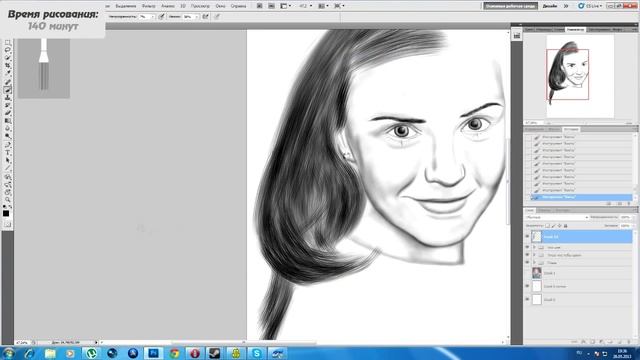Select the Clone Stamp tool
The width and height of the screenshot is (640, 360).
pos(7,98)
